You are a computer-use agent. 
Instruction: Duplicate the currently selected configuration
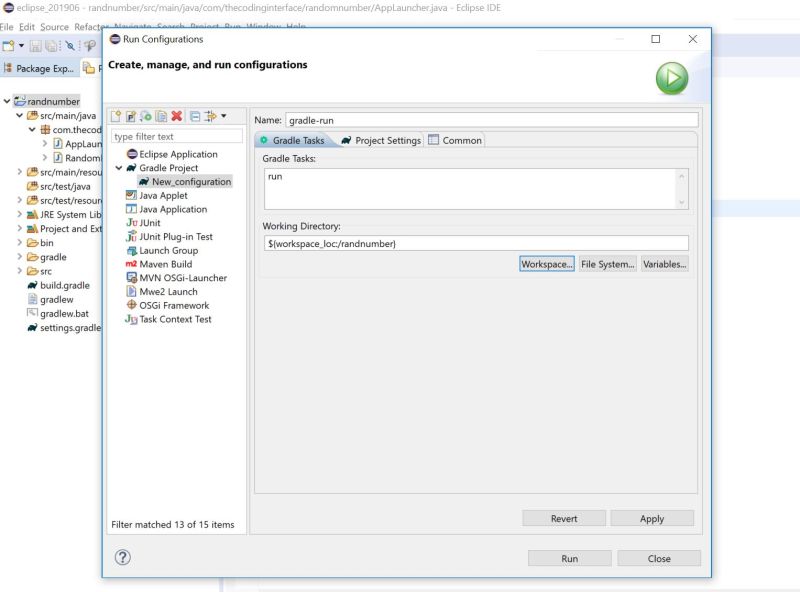point(160,117)
